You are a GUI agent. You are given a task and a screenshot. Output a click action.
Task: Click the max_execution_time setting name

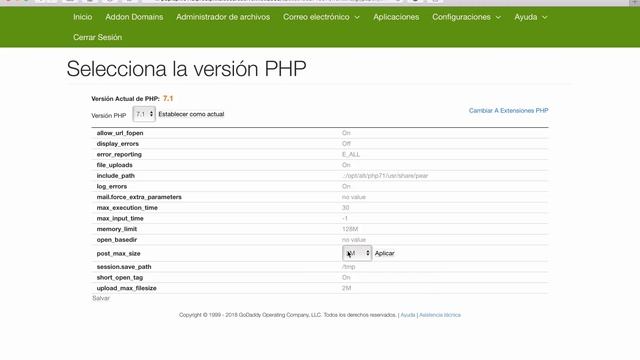(127, 207)
